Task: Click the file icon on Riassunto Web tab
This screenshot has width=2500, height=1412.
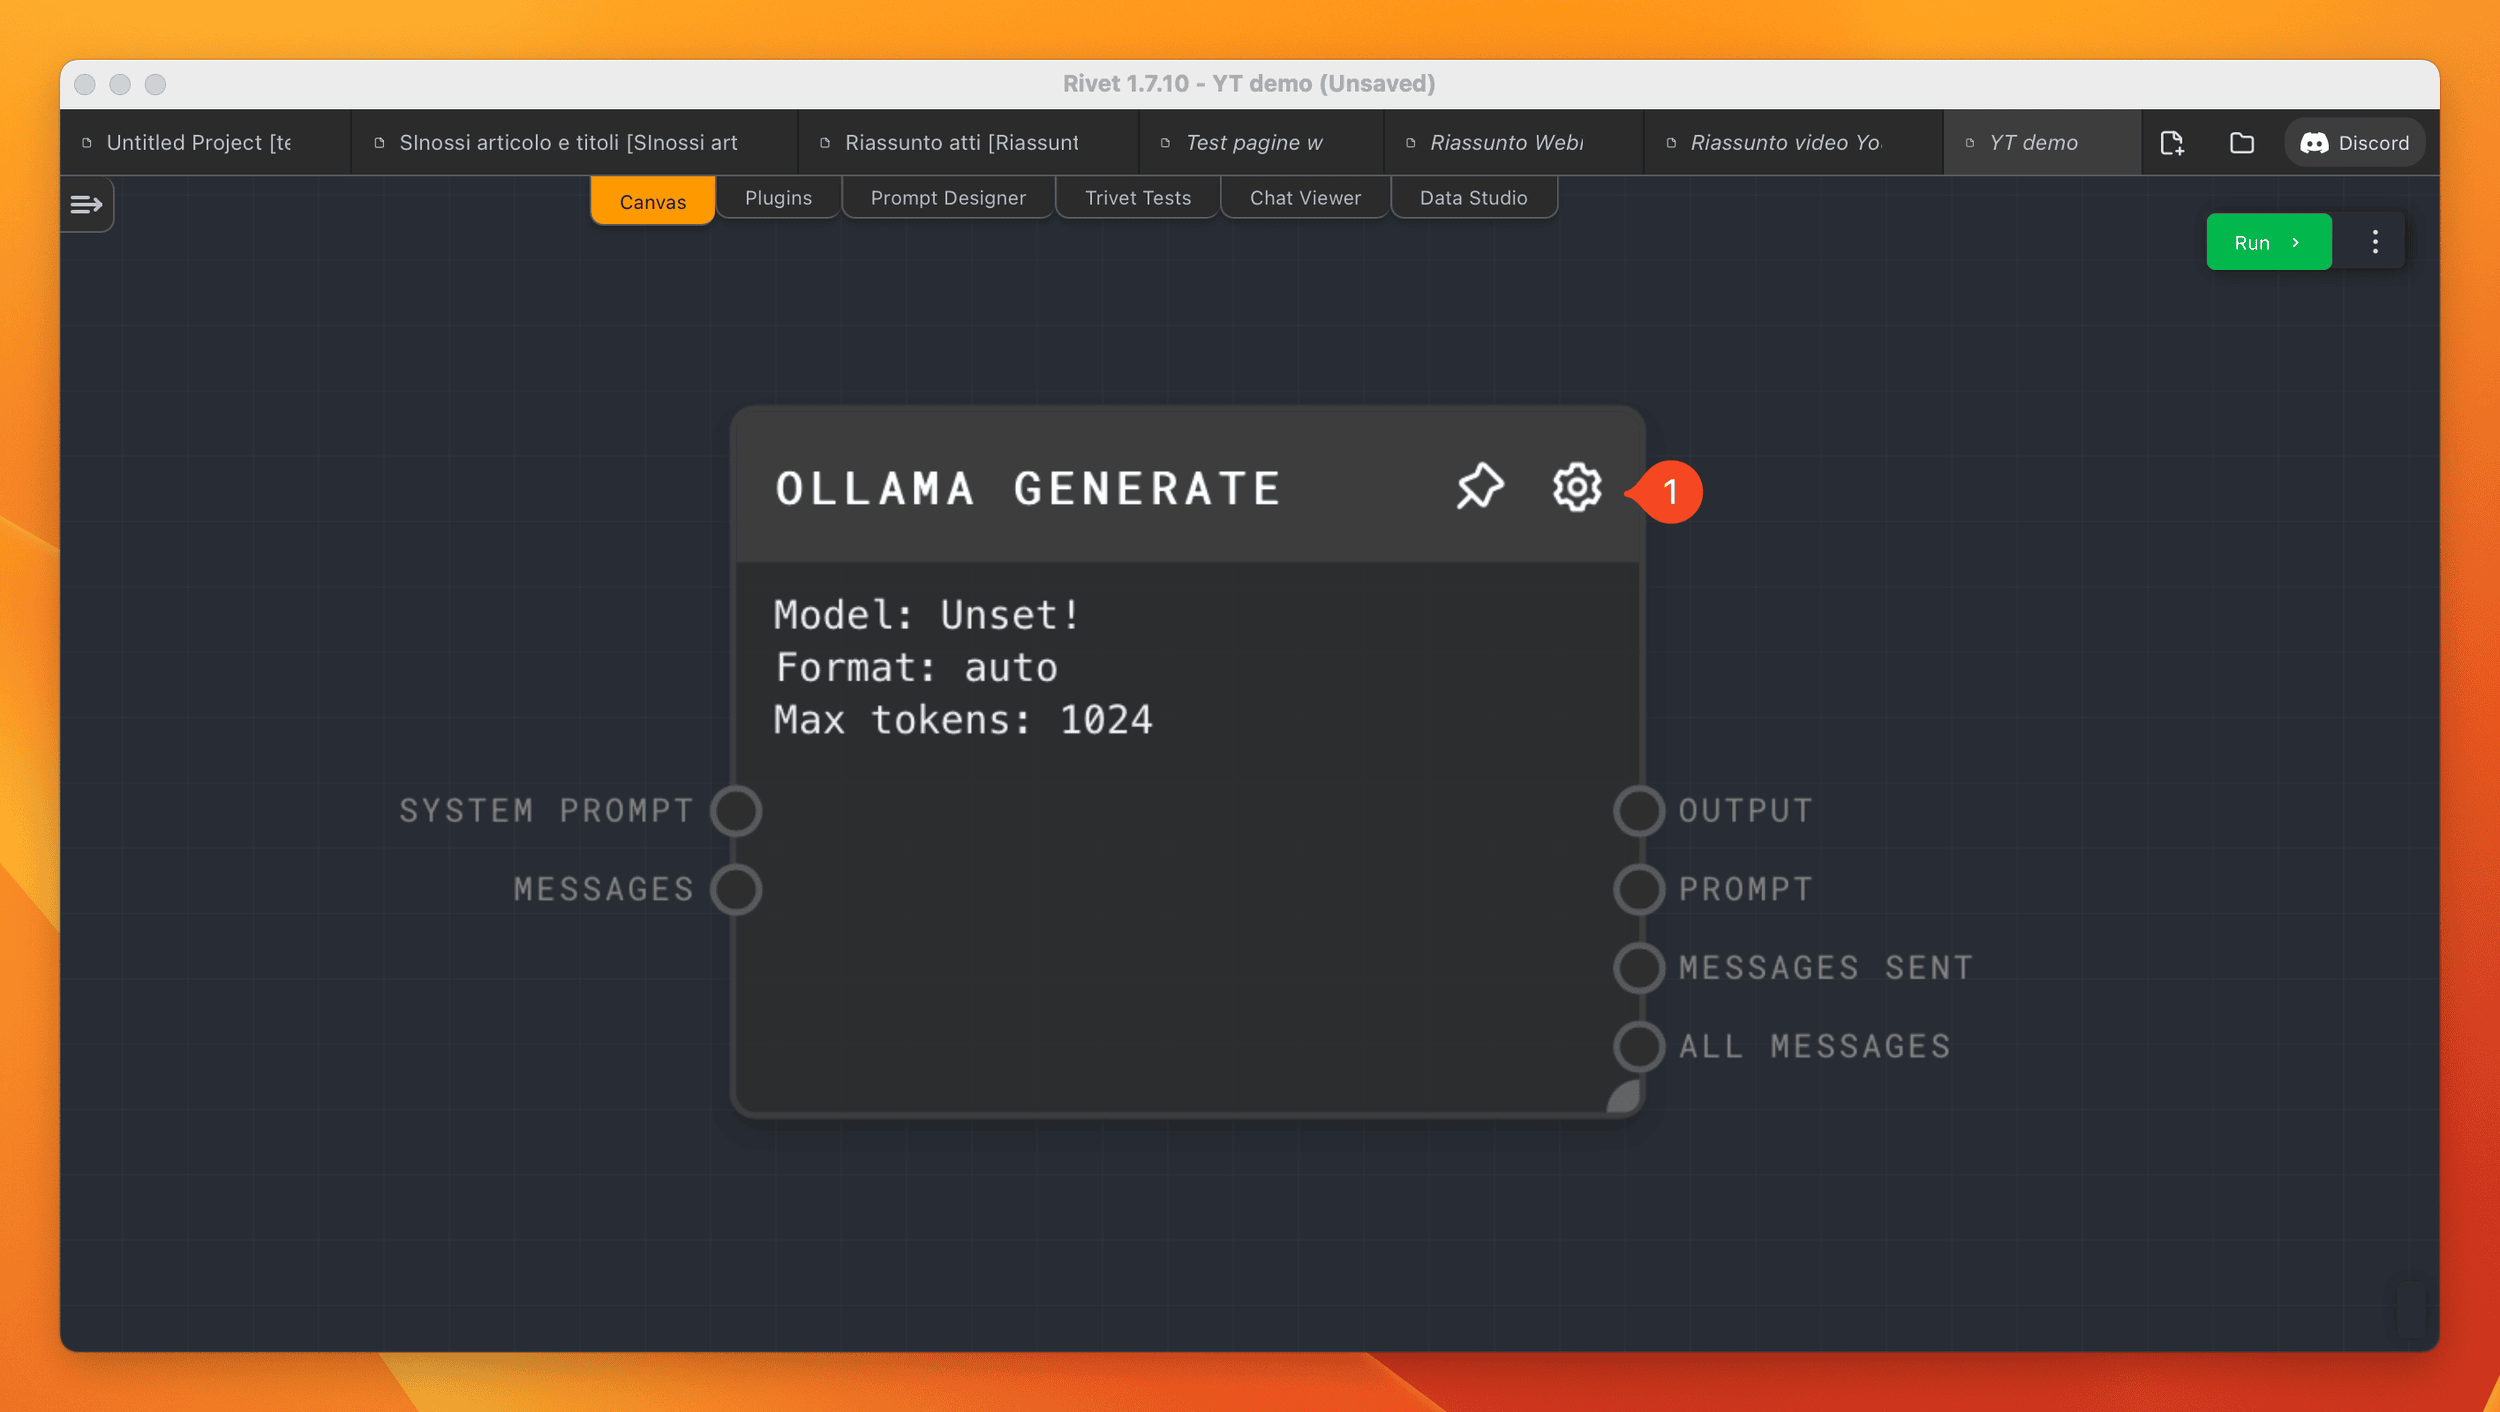Action: [1411, 143]
